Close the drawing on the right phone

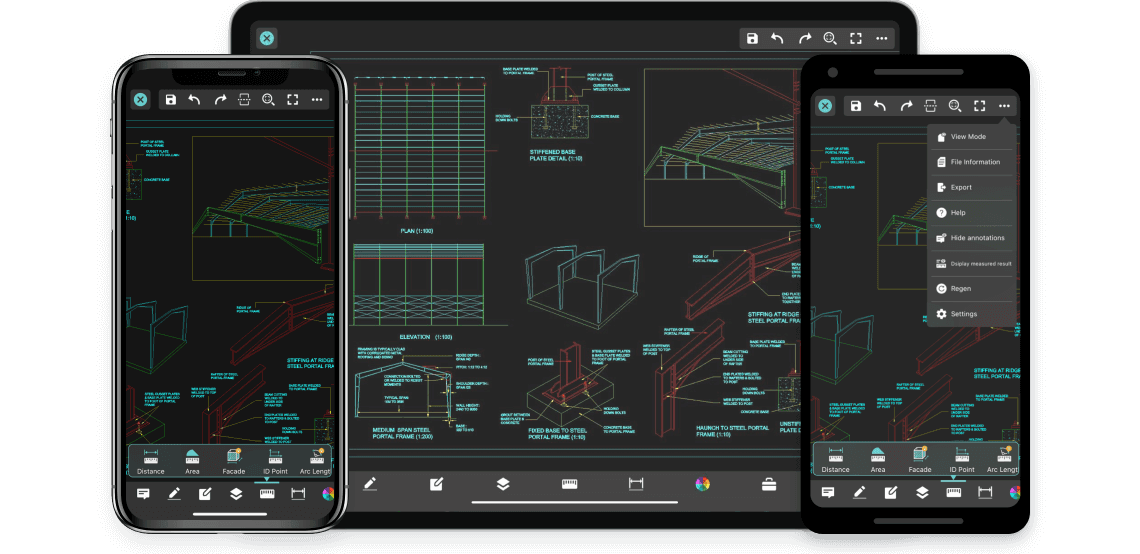coord(825,105)
